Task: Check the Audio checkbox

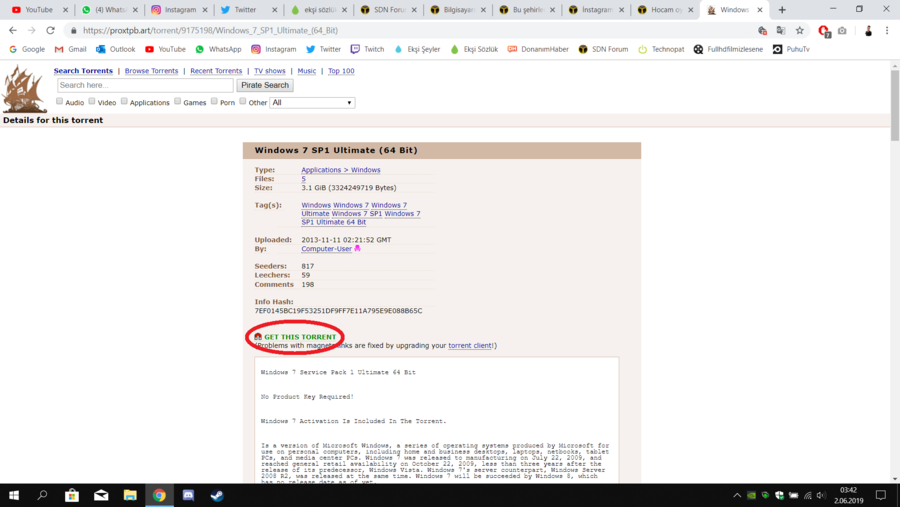Action: (59, 101)
